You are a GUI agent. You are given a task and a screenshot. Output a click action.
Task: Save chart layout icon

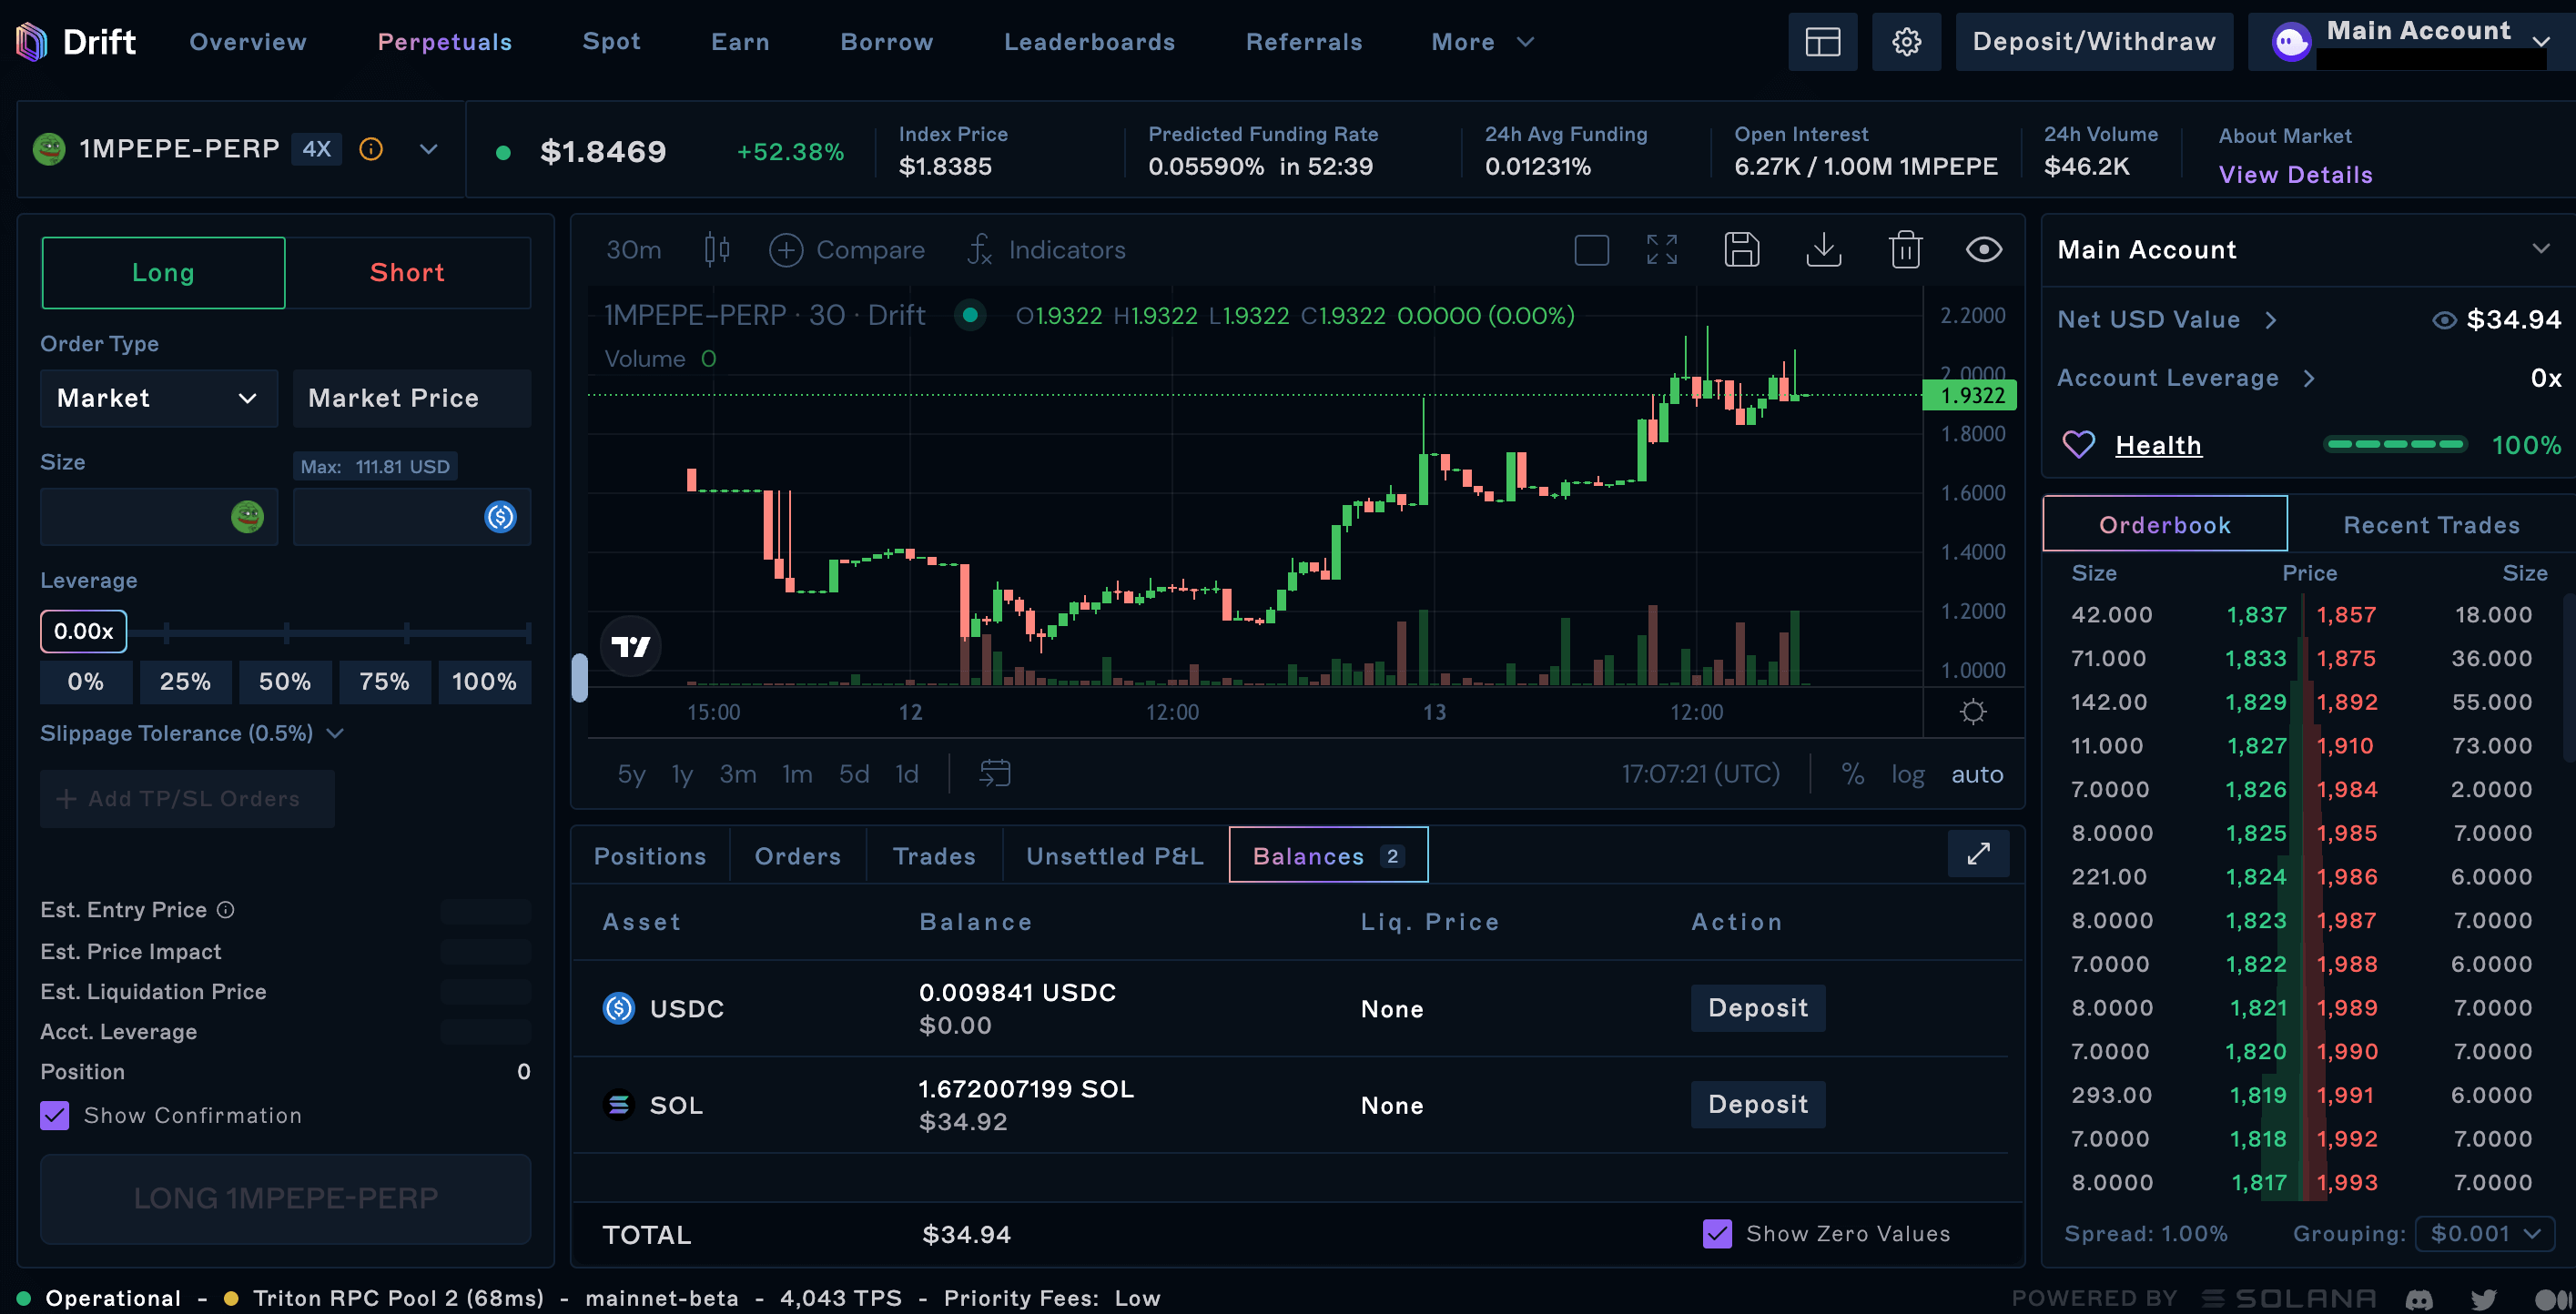tap(1741, 249)
